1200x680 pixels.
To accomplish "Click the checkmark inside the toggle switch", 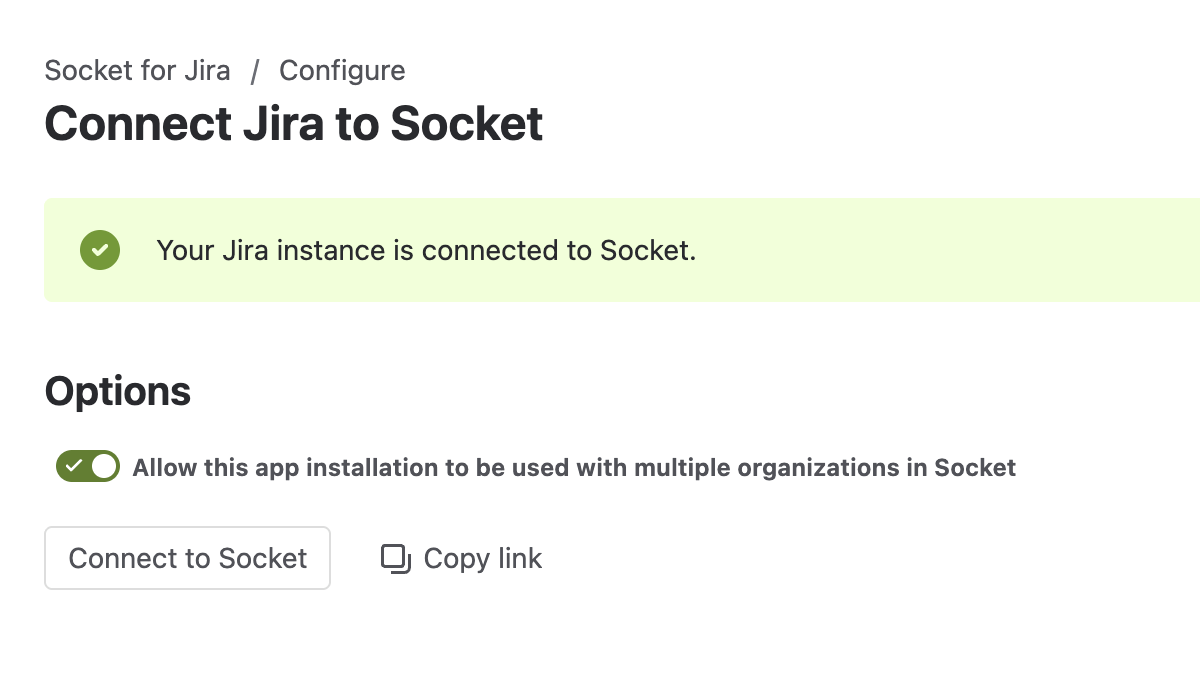I will [x=74, y=466].
